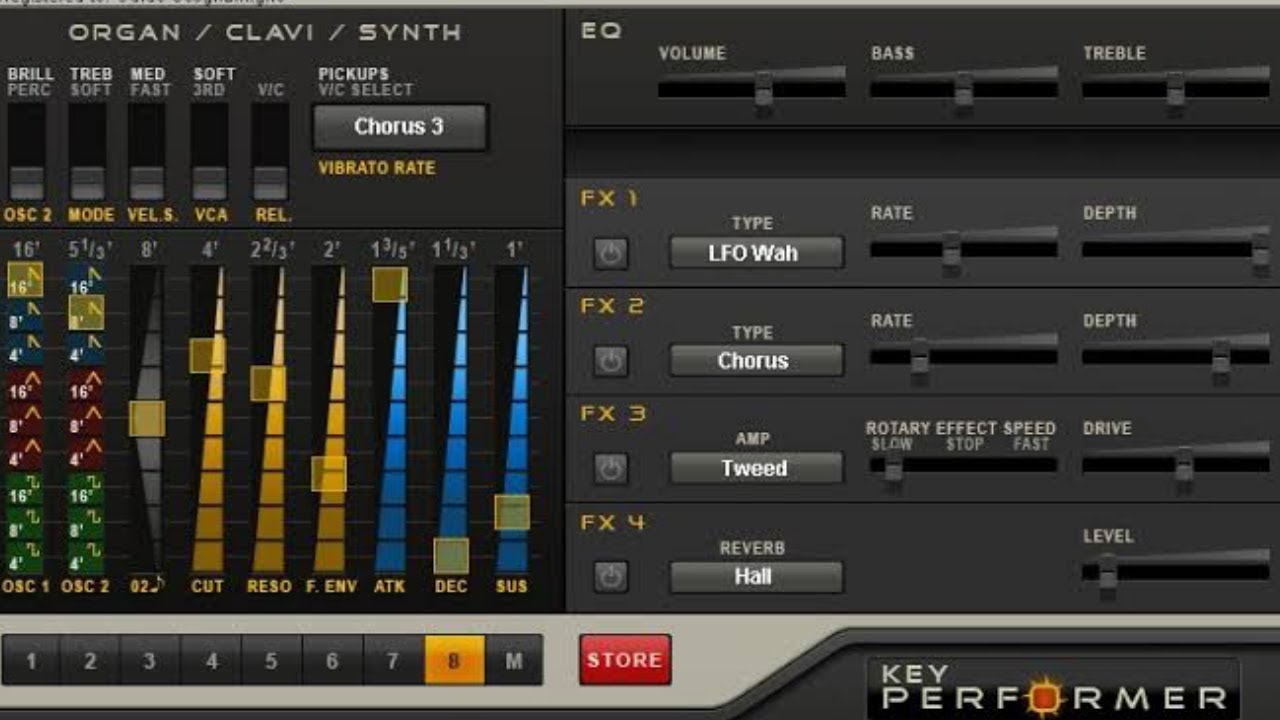Select preset slot 4
This screenshot has width=1280, height=720.
pos(211,660)
